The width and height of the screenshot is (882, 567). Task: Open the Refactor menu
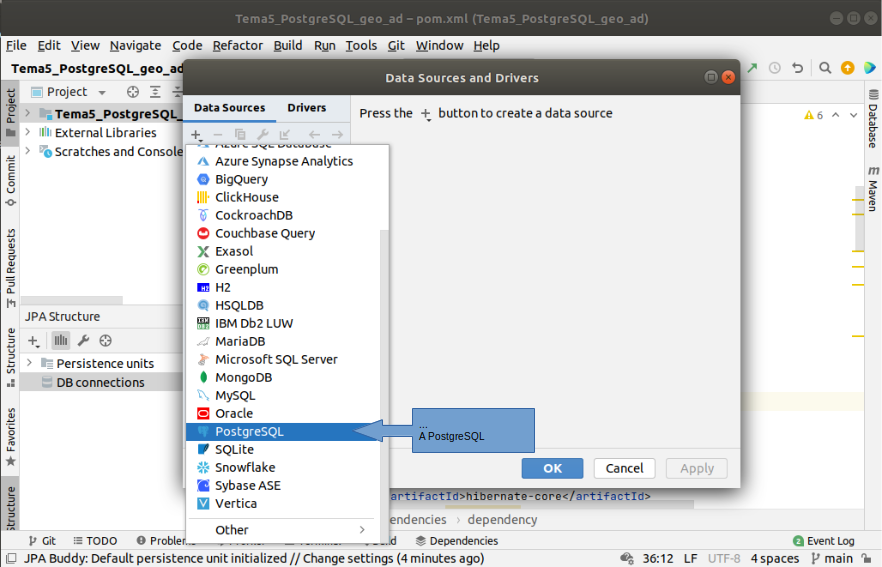237,46
